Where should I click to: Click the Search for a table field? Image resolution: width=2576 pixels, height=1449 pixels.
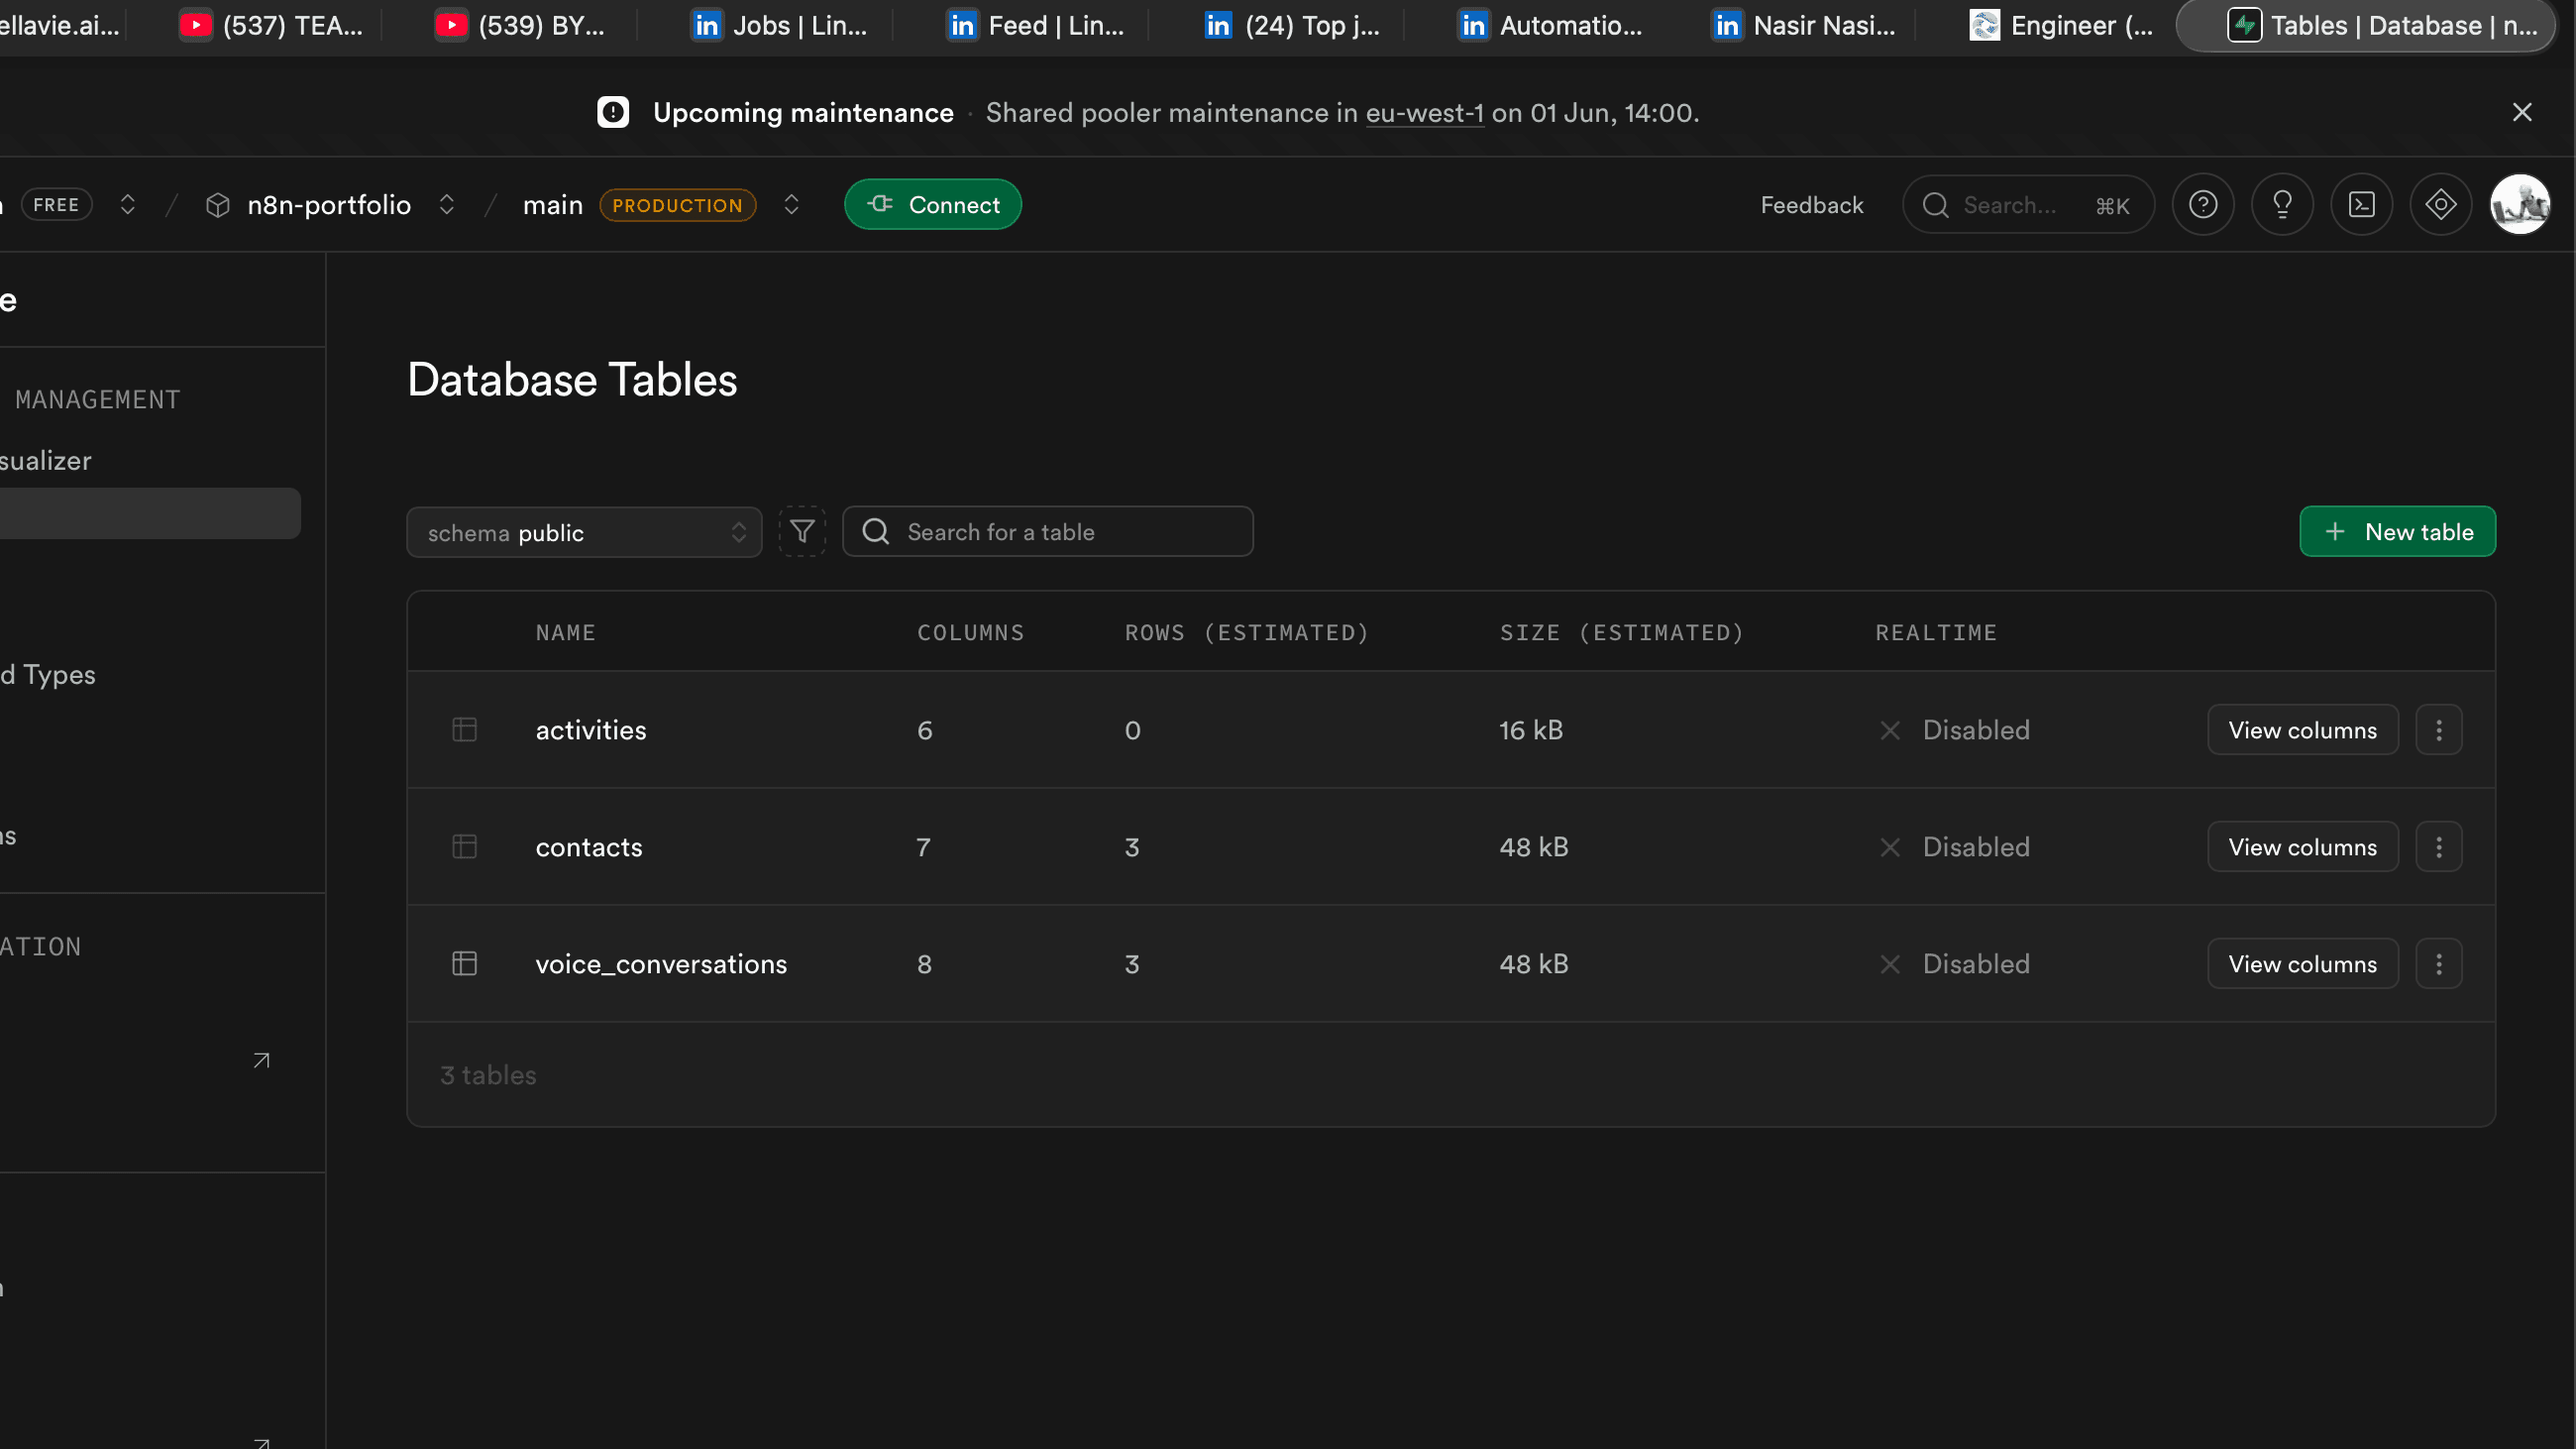1047,531
